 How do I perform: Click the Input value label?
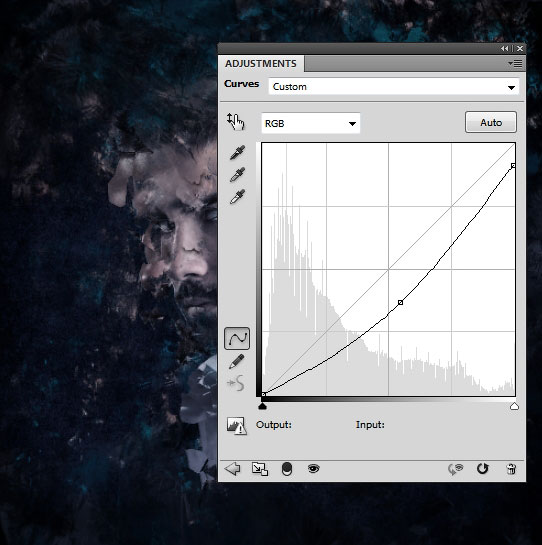[370, 425]
